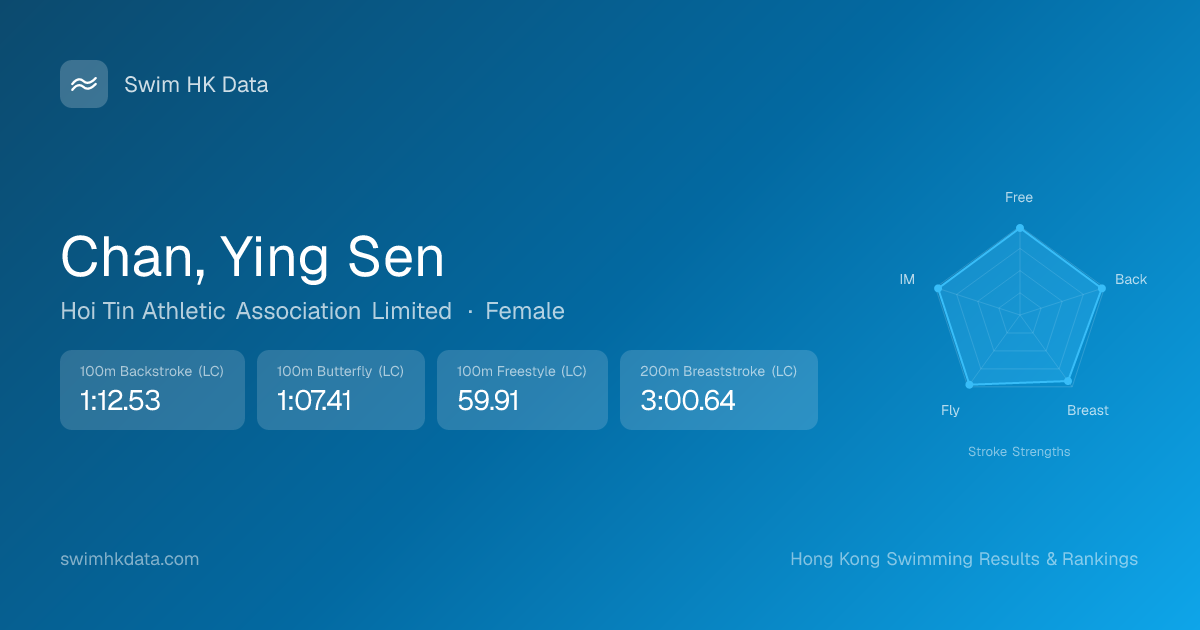Open the 200m Breaststroke (LC) time card
Screen dimensions: 1200x630
click(x=718, y=390)
